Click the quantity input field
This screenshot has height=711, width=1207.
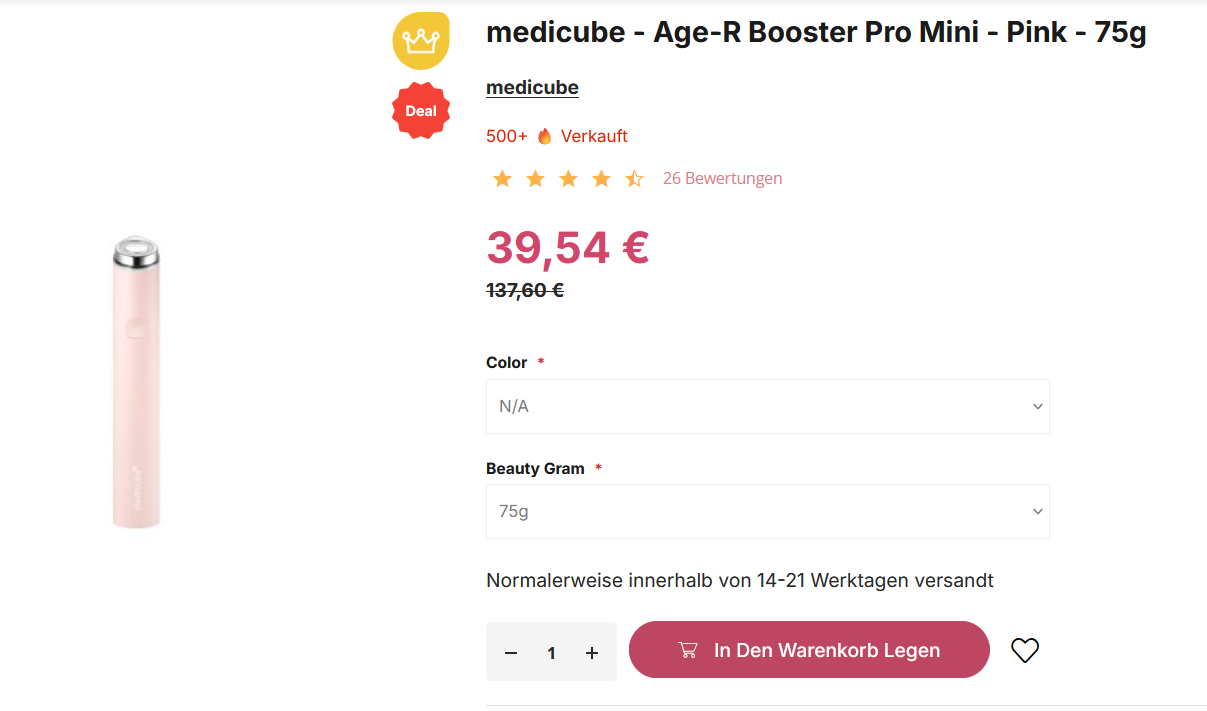click(x=551, y=653)
